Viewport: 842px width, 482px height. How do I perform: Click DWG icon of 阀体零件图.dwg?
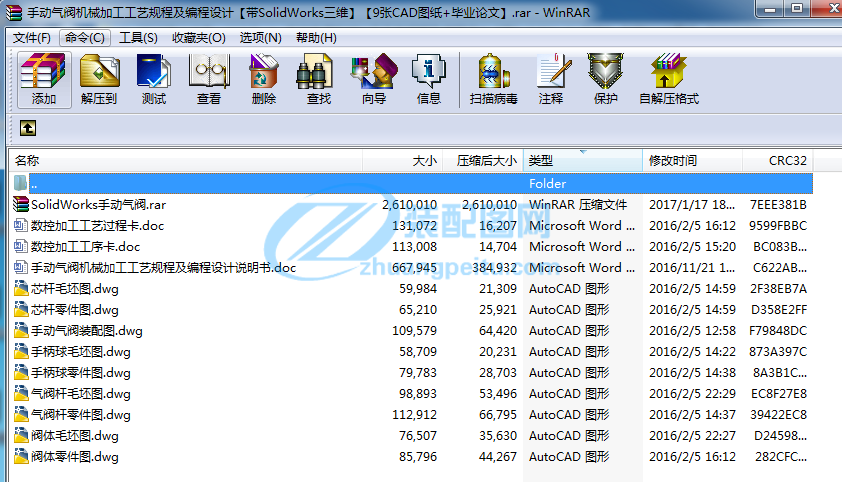pyautogui.click(x=21, y=457)
